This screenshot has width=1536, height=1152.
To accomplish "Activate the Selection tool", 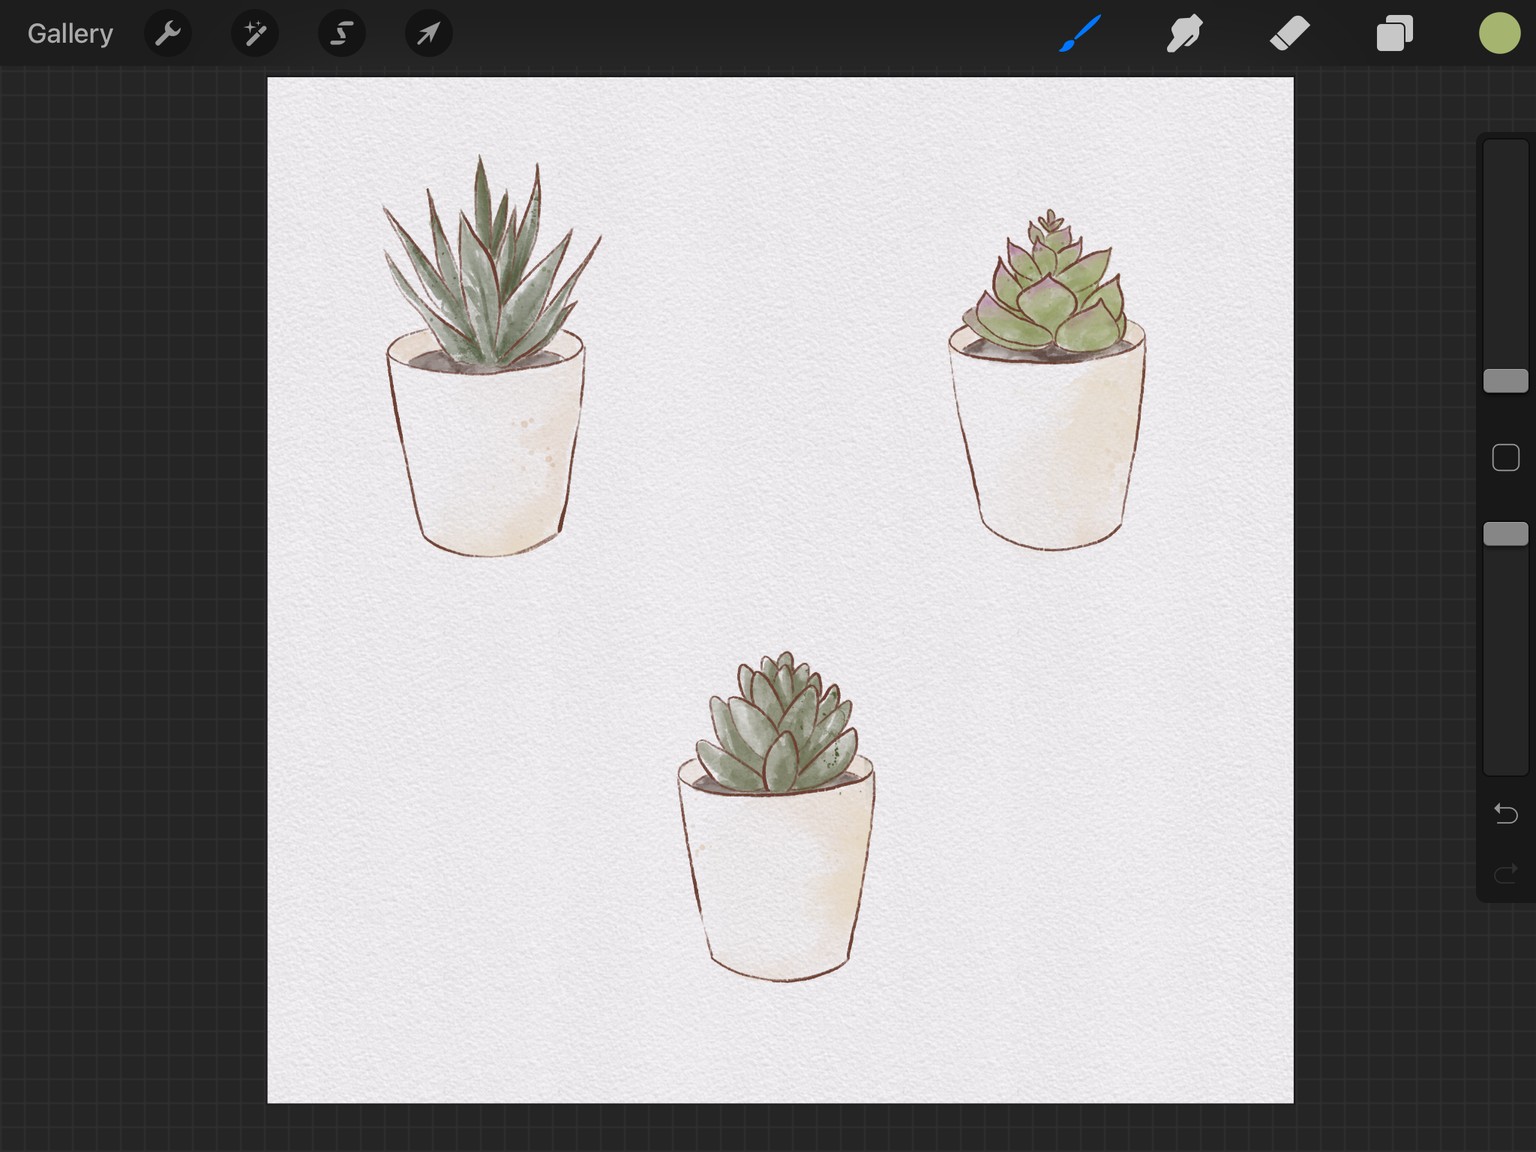I will tap(342, 33).
